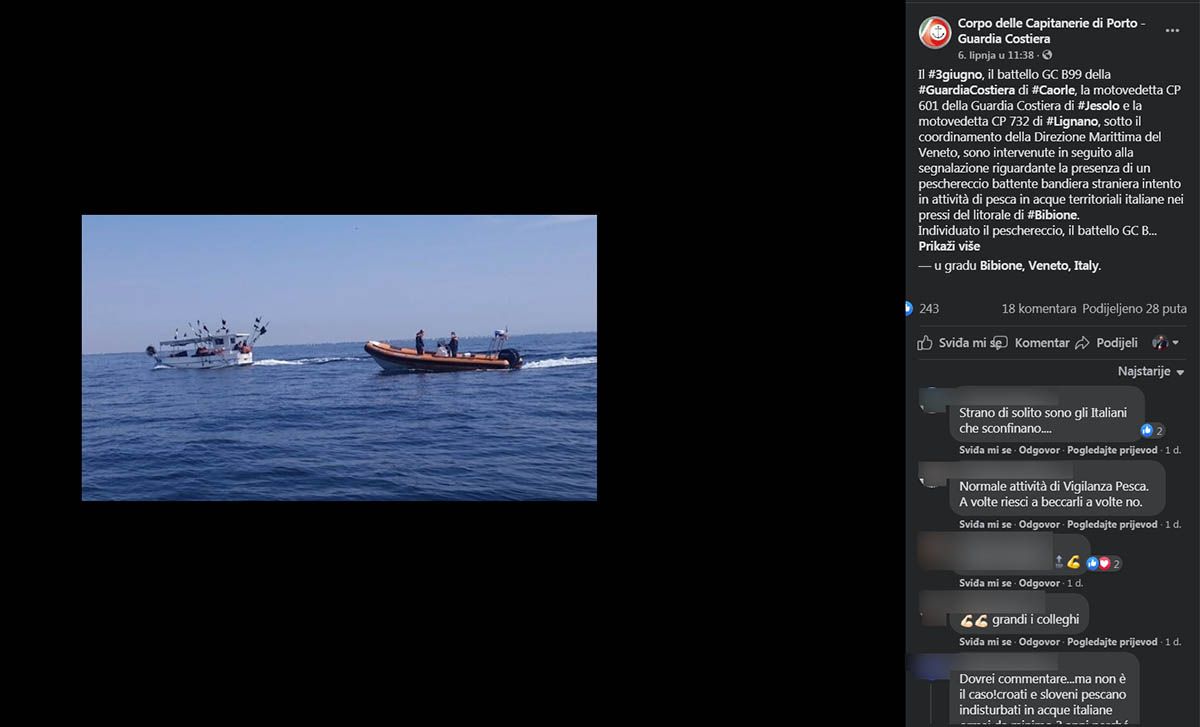Open the Najstarije comment sorting dropdown
The width and height of the screenshot is (1200, 727).
tap(1151, 372)
